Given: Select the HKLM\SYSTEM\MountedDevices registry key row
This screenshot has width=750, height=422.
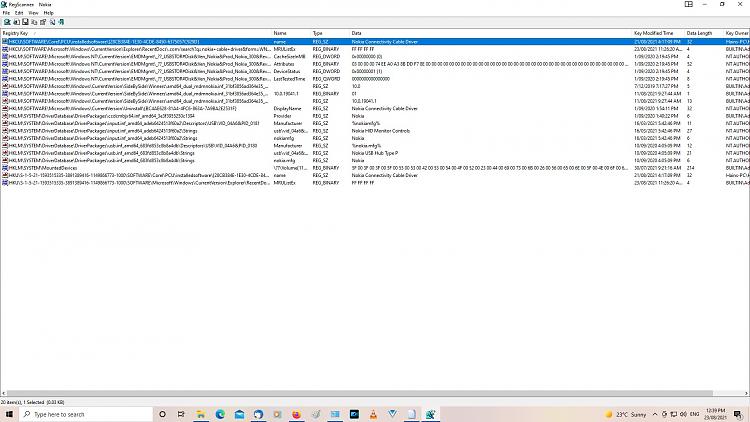Looking at the screenshot, I should 375,168.
